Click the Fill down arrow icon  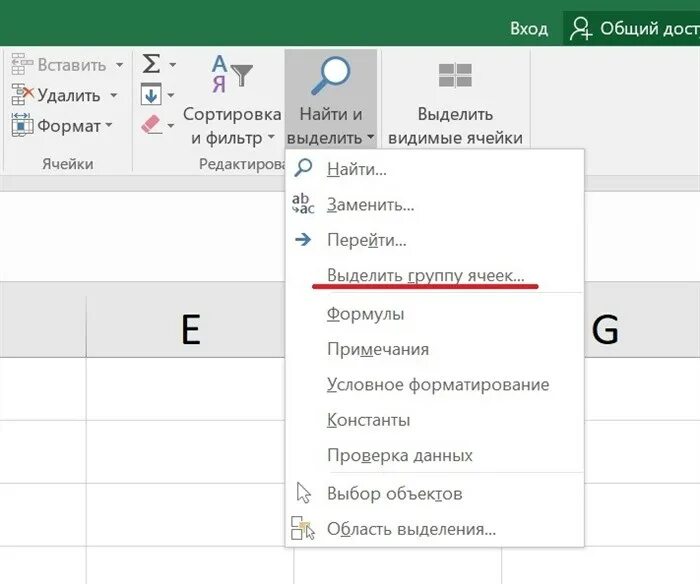pos(151,94)
